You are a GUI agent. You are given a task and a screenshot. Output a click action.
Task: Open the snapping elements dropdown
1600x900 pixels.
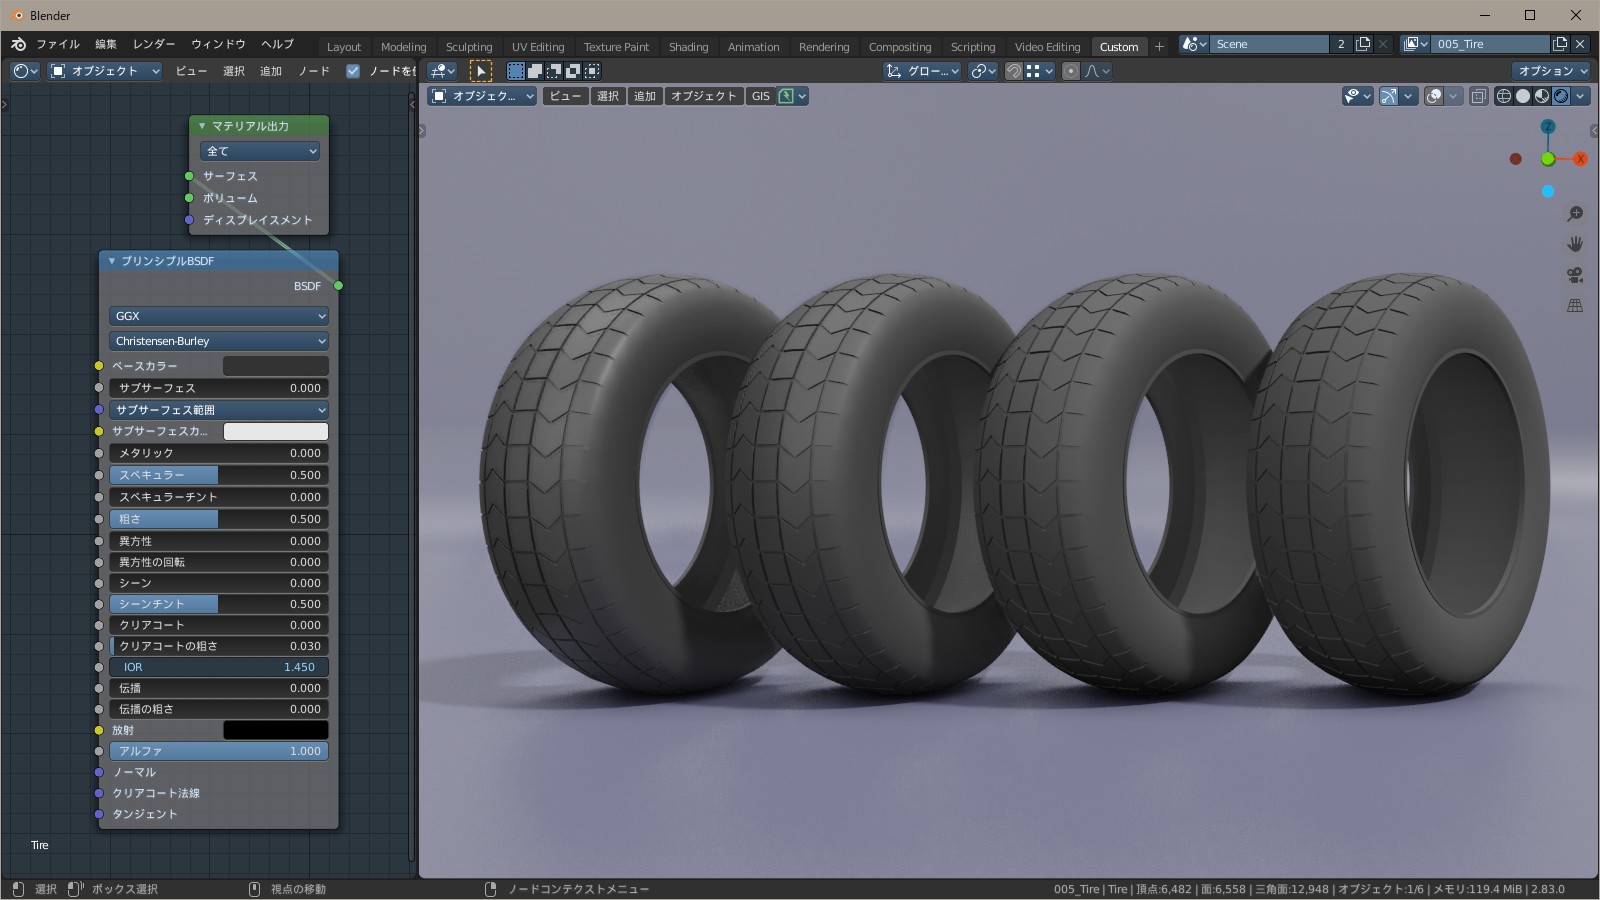point(1039,71)
